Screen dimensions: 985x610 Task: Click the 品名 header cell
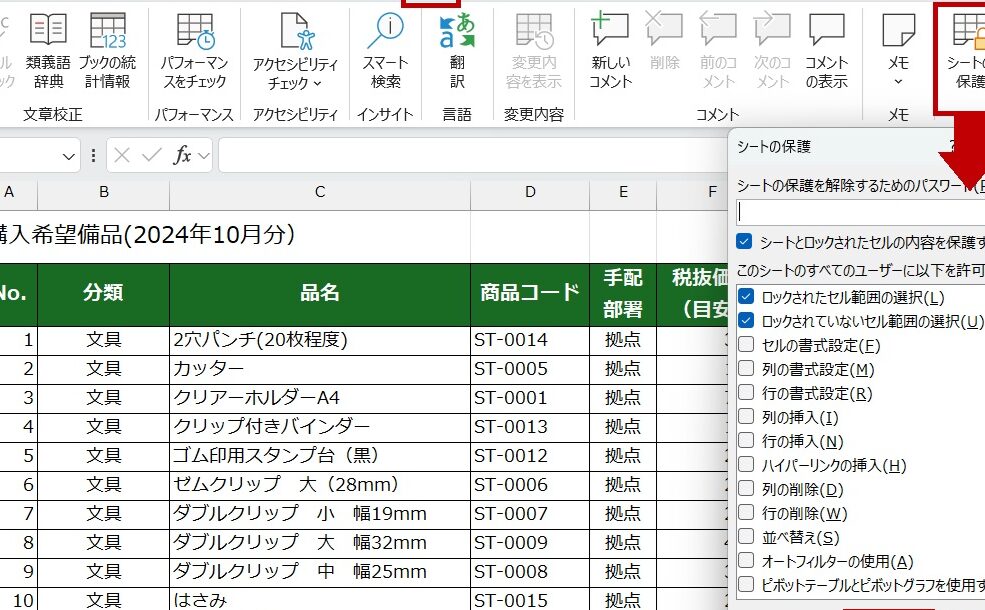pos(320,293)
